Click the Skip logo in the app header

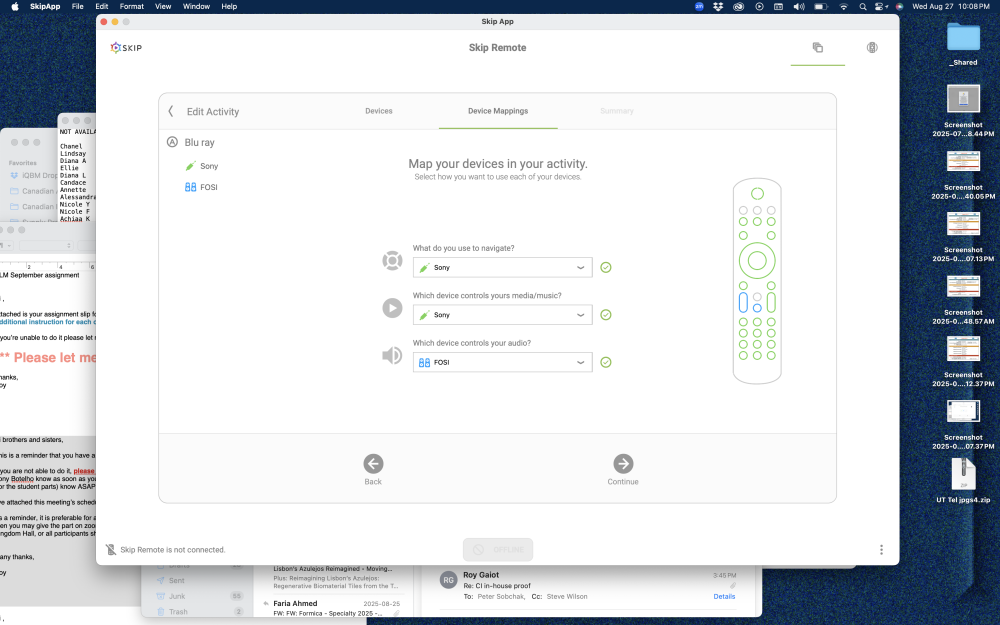[126, 48]
